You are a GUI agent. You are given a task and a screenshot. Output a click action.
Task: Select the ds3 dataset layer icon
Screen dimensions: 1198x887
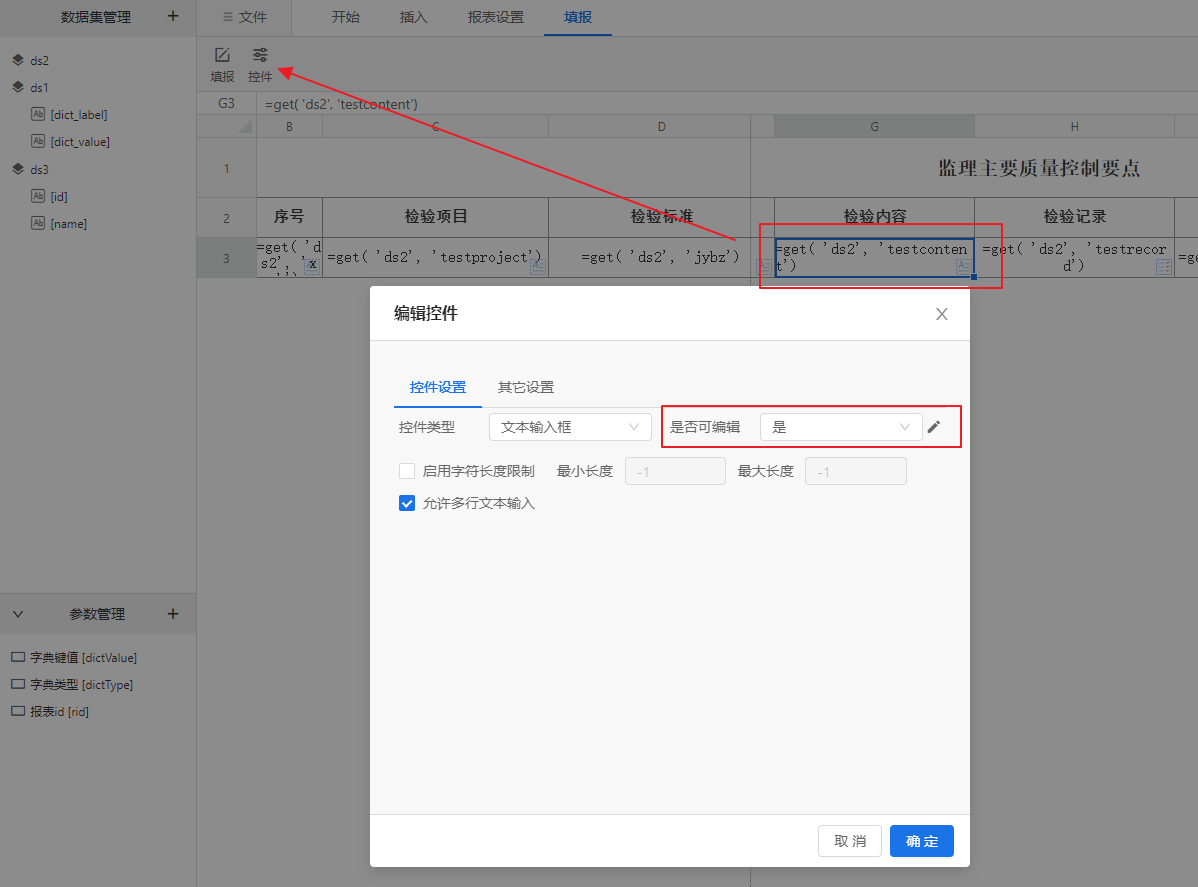coord(18,169)
